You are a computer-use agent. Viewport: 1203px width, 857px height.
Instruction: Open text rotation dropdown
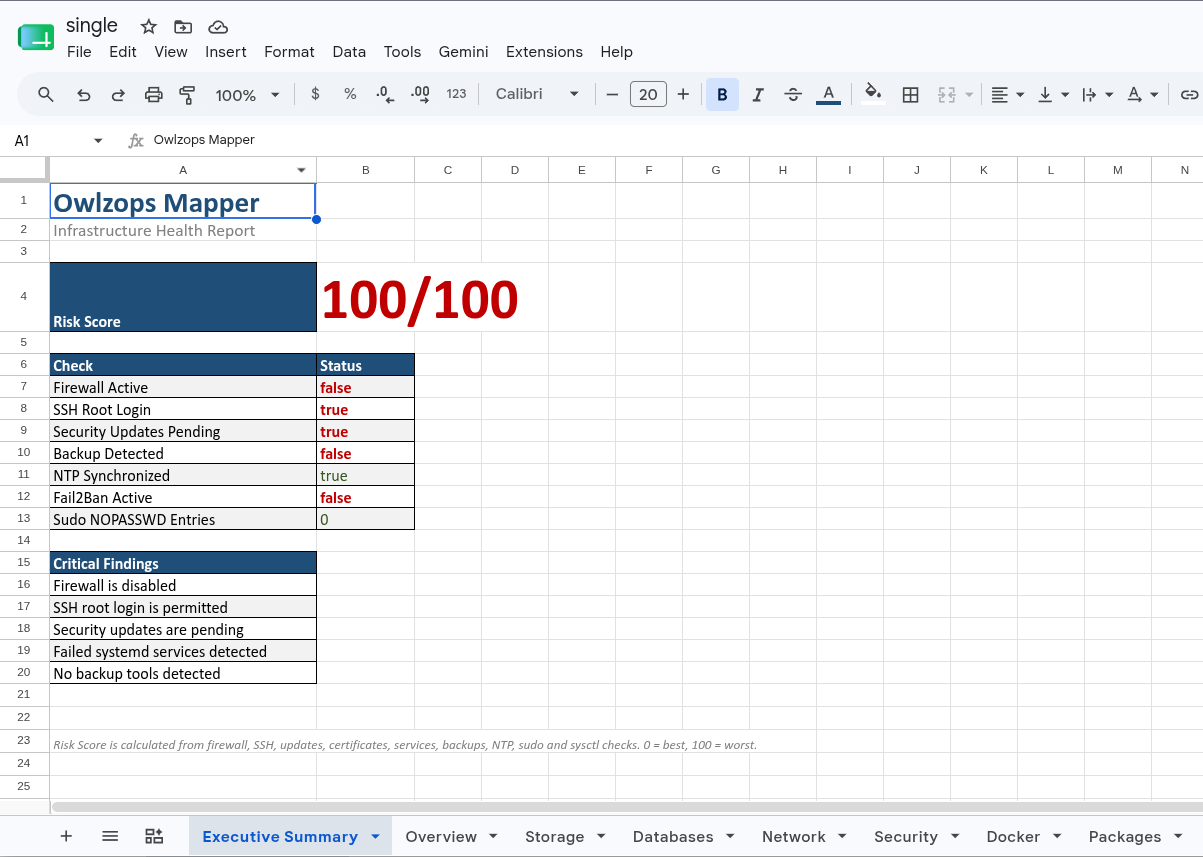click(x=1142, y=94)
